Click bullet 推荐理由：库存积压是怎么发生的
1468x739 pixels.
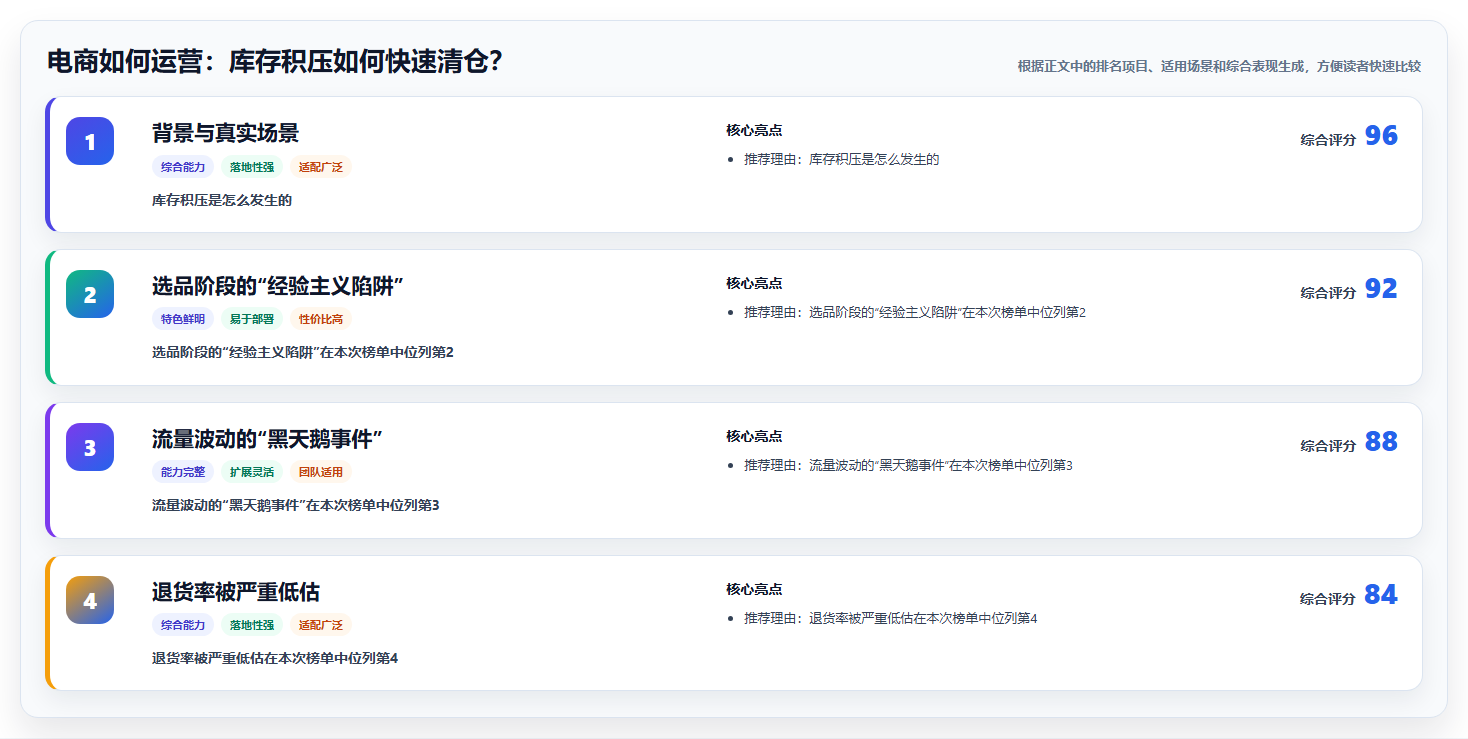coord(842,160)
